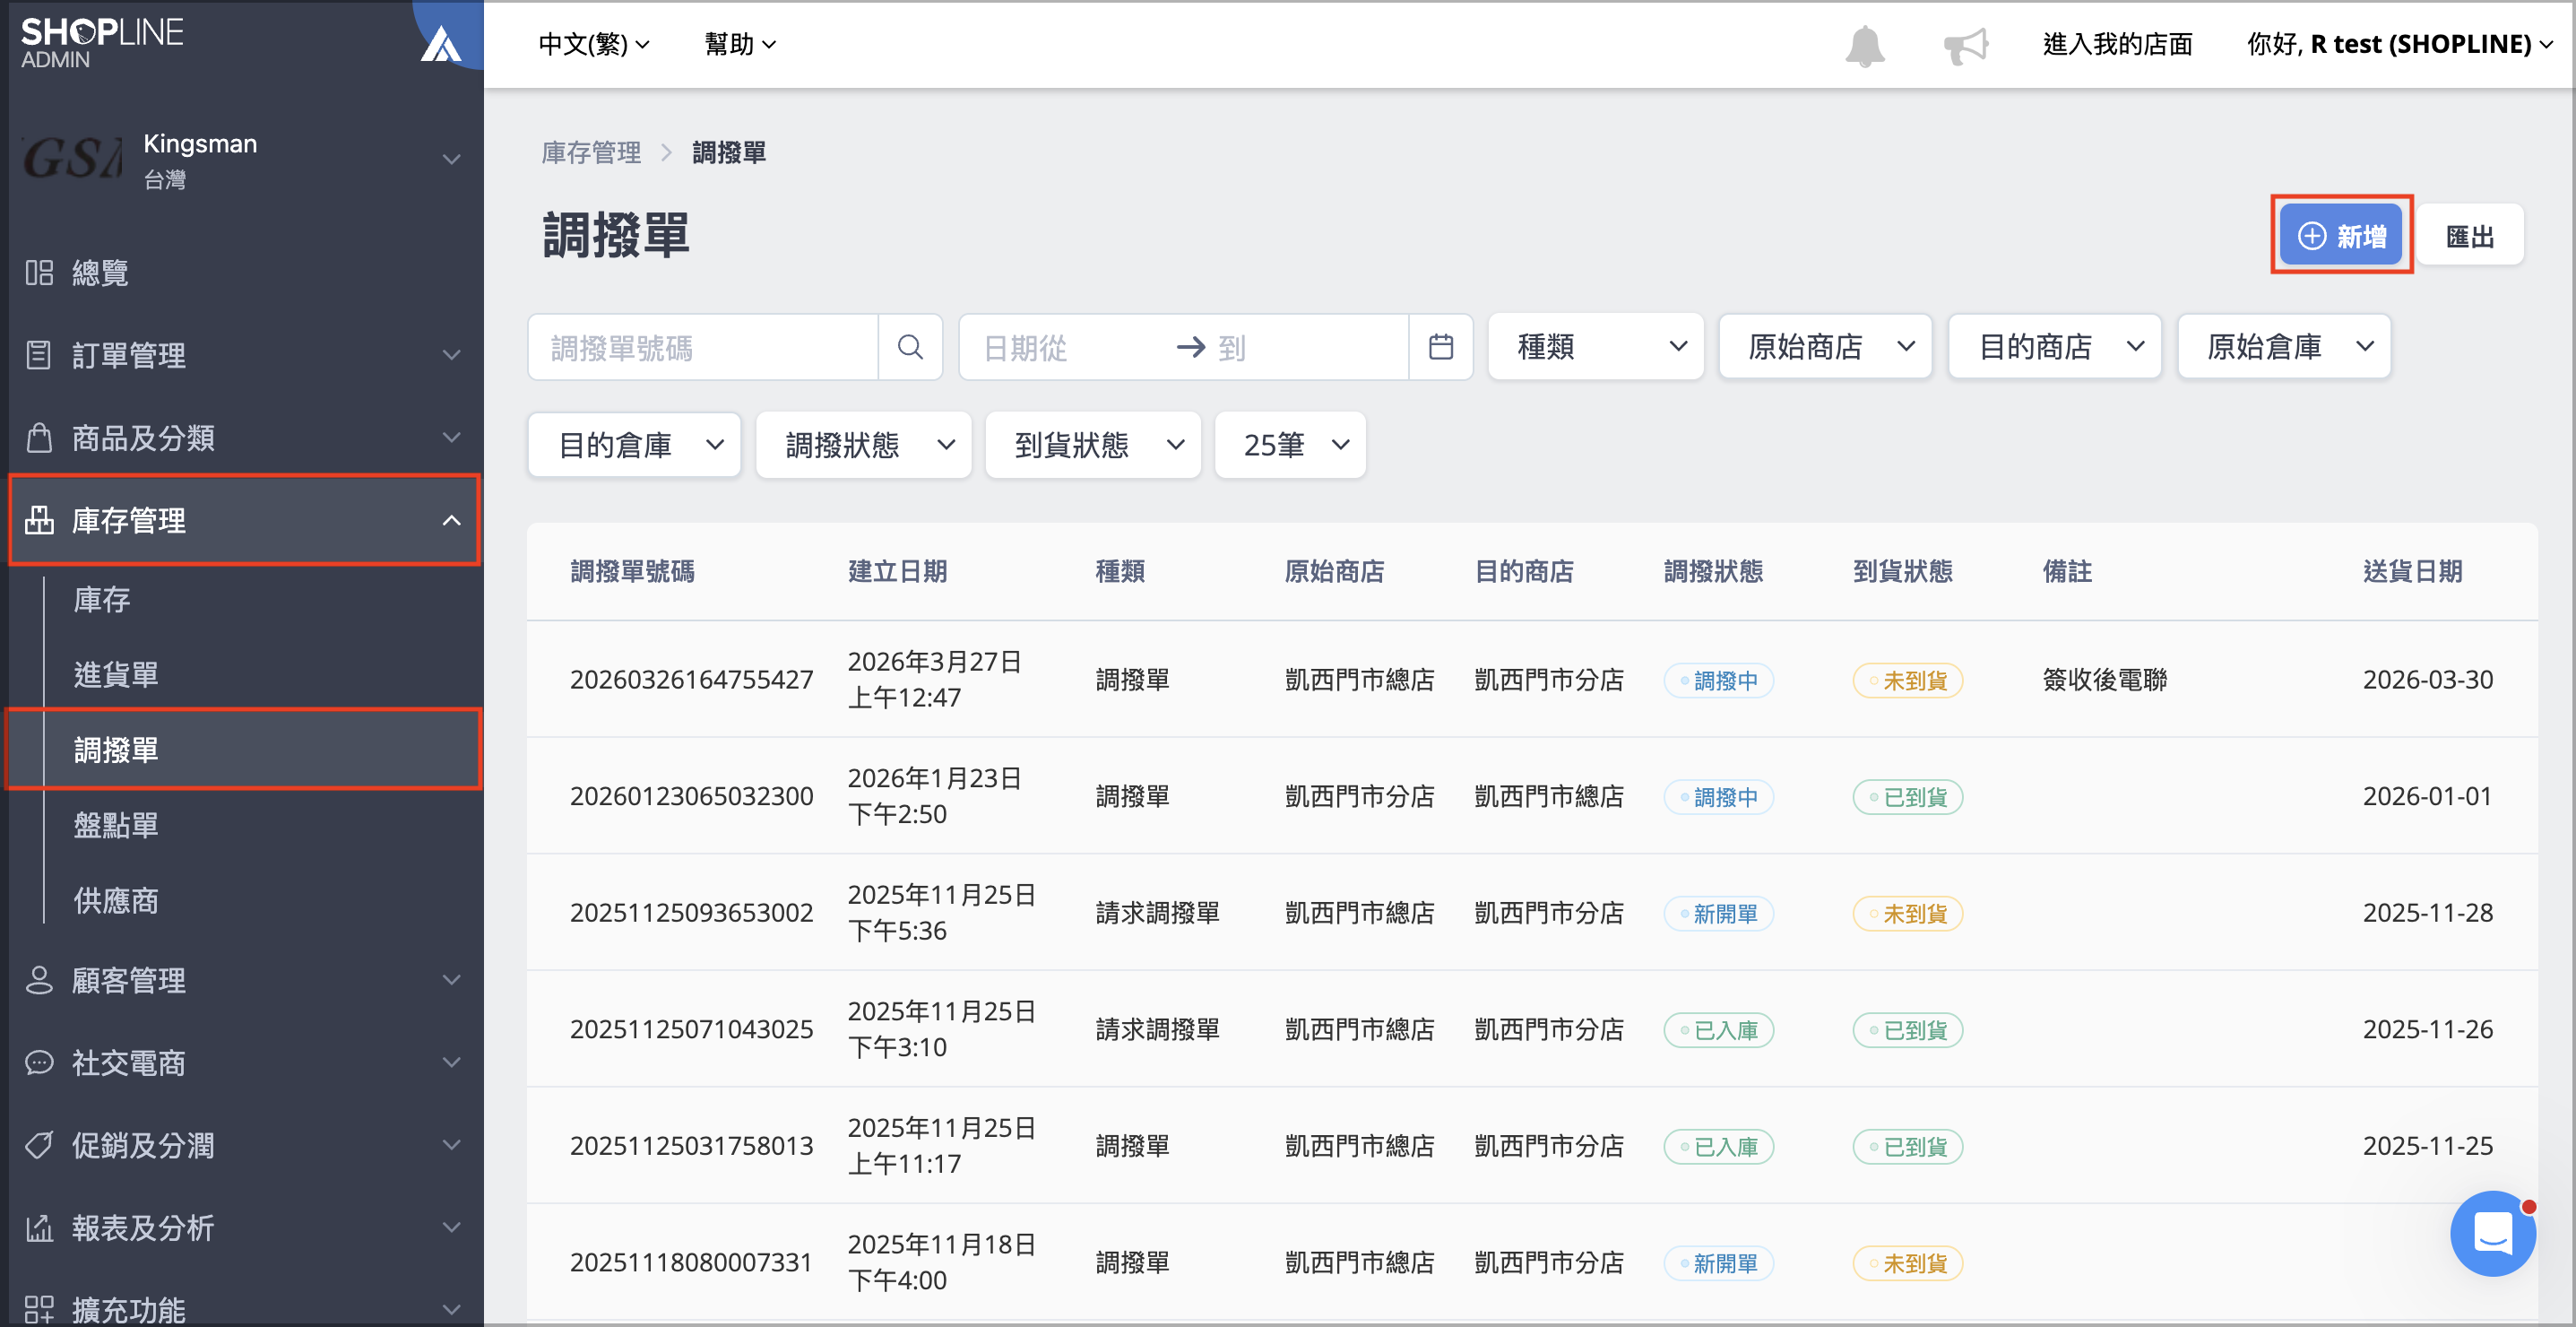Click the 庫存管理 breadcrumb link
Screen dimensions: 2576x1327
[x=590, y=152]
